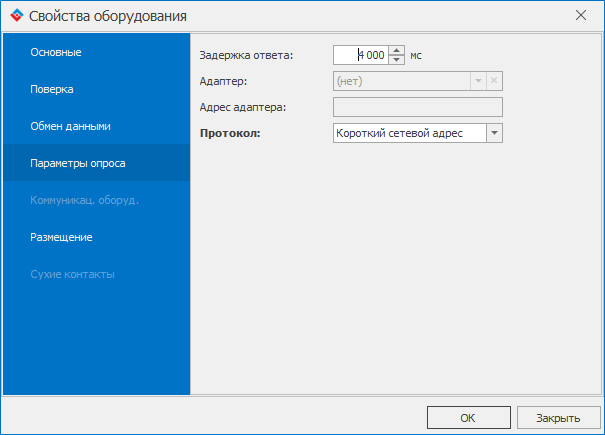
Task: Select Короткий сетевой адрес combo box text
Action: pos(399,133)
